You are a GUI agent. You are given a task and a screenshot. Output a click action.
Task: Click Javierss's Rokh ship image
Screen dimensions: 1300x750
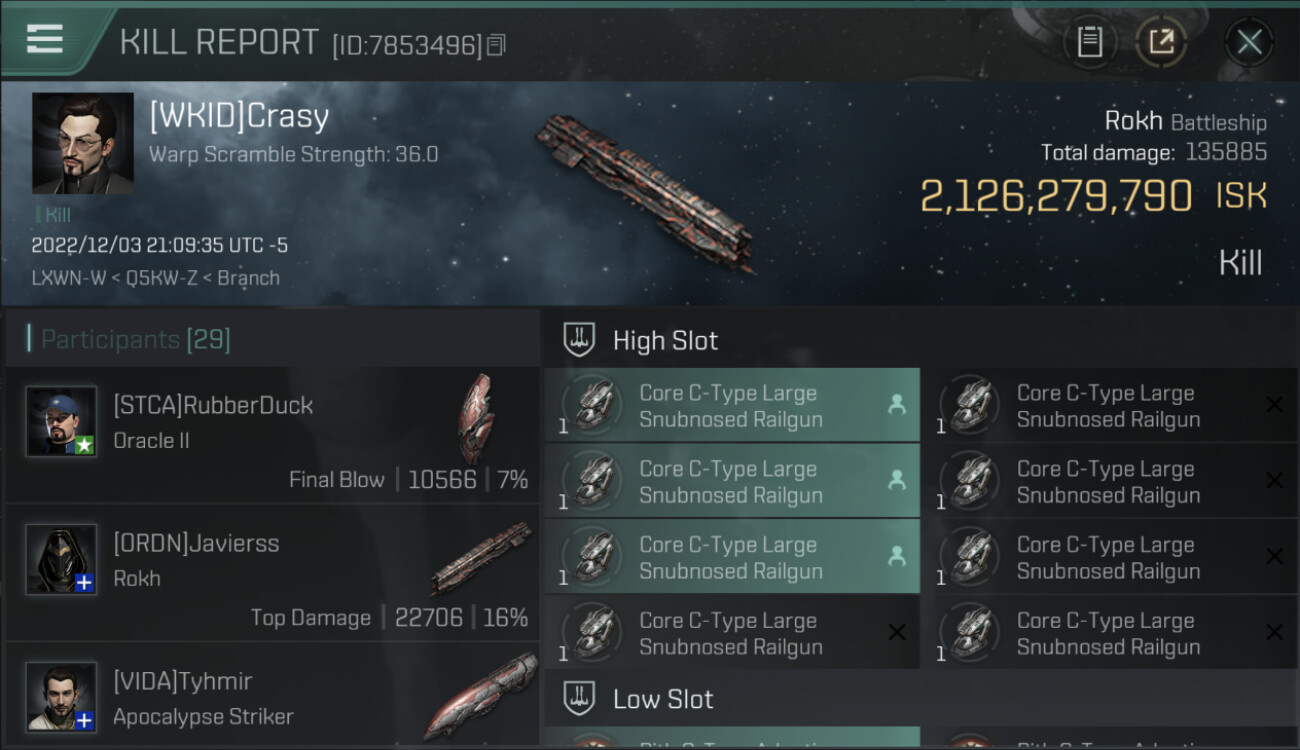(x=480, y=558)
